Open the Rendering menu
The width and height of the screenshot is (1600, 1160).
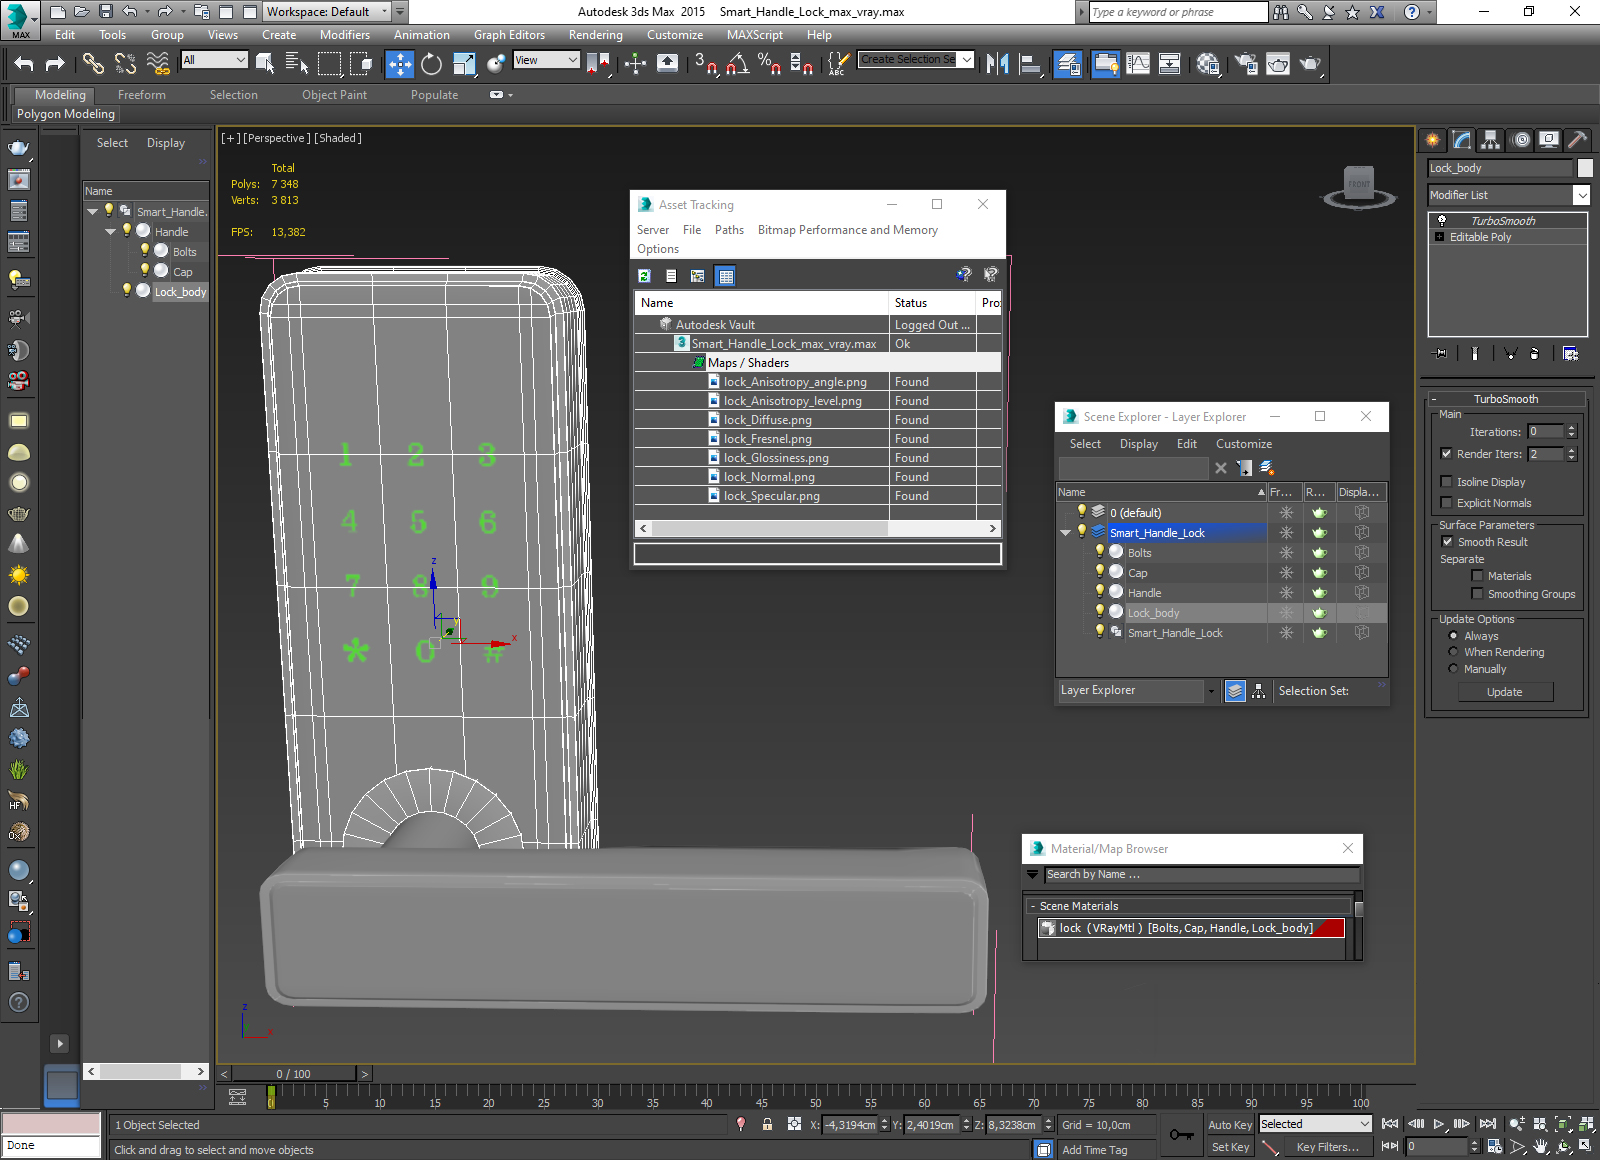pyautogui.click(x=595, y=35)
